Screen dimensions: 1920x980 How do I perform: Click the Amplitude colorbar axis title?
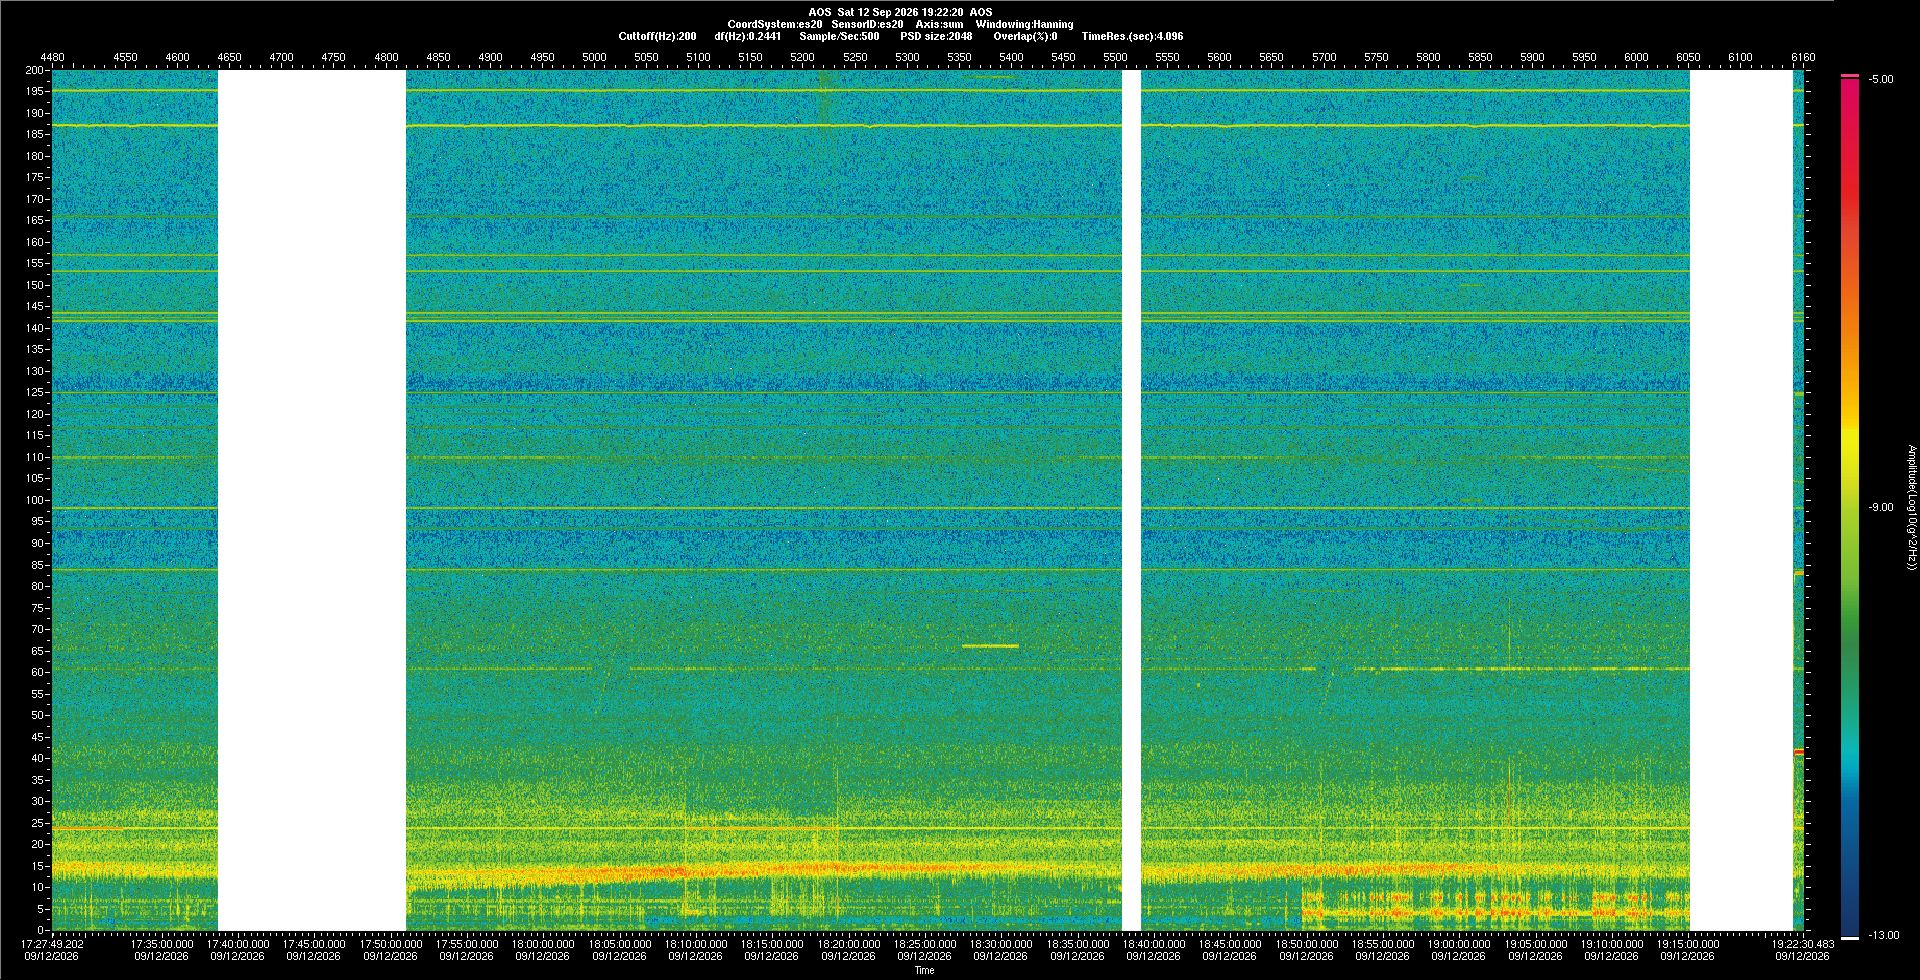pos(1912,507)
